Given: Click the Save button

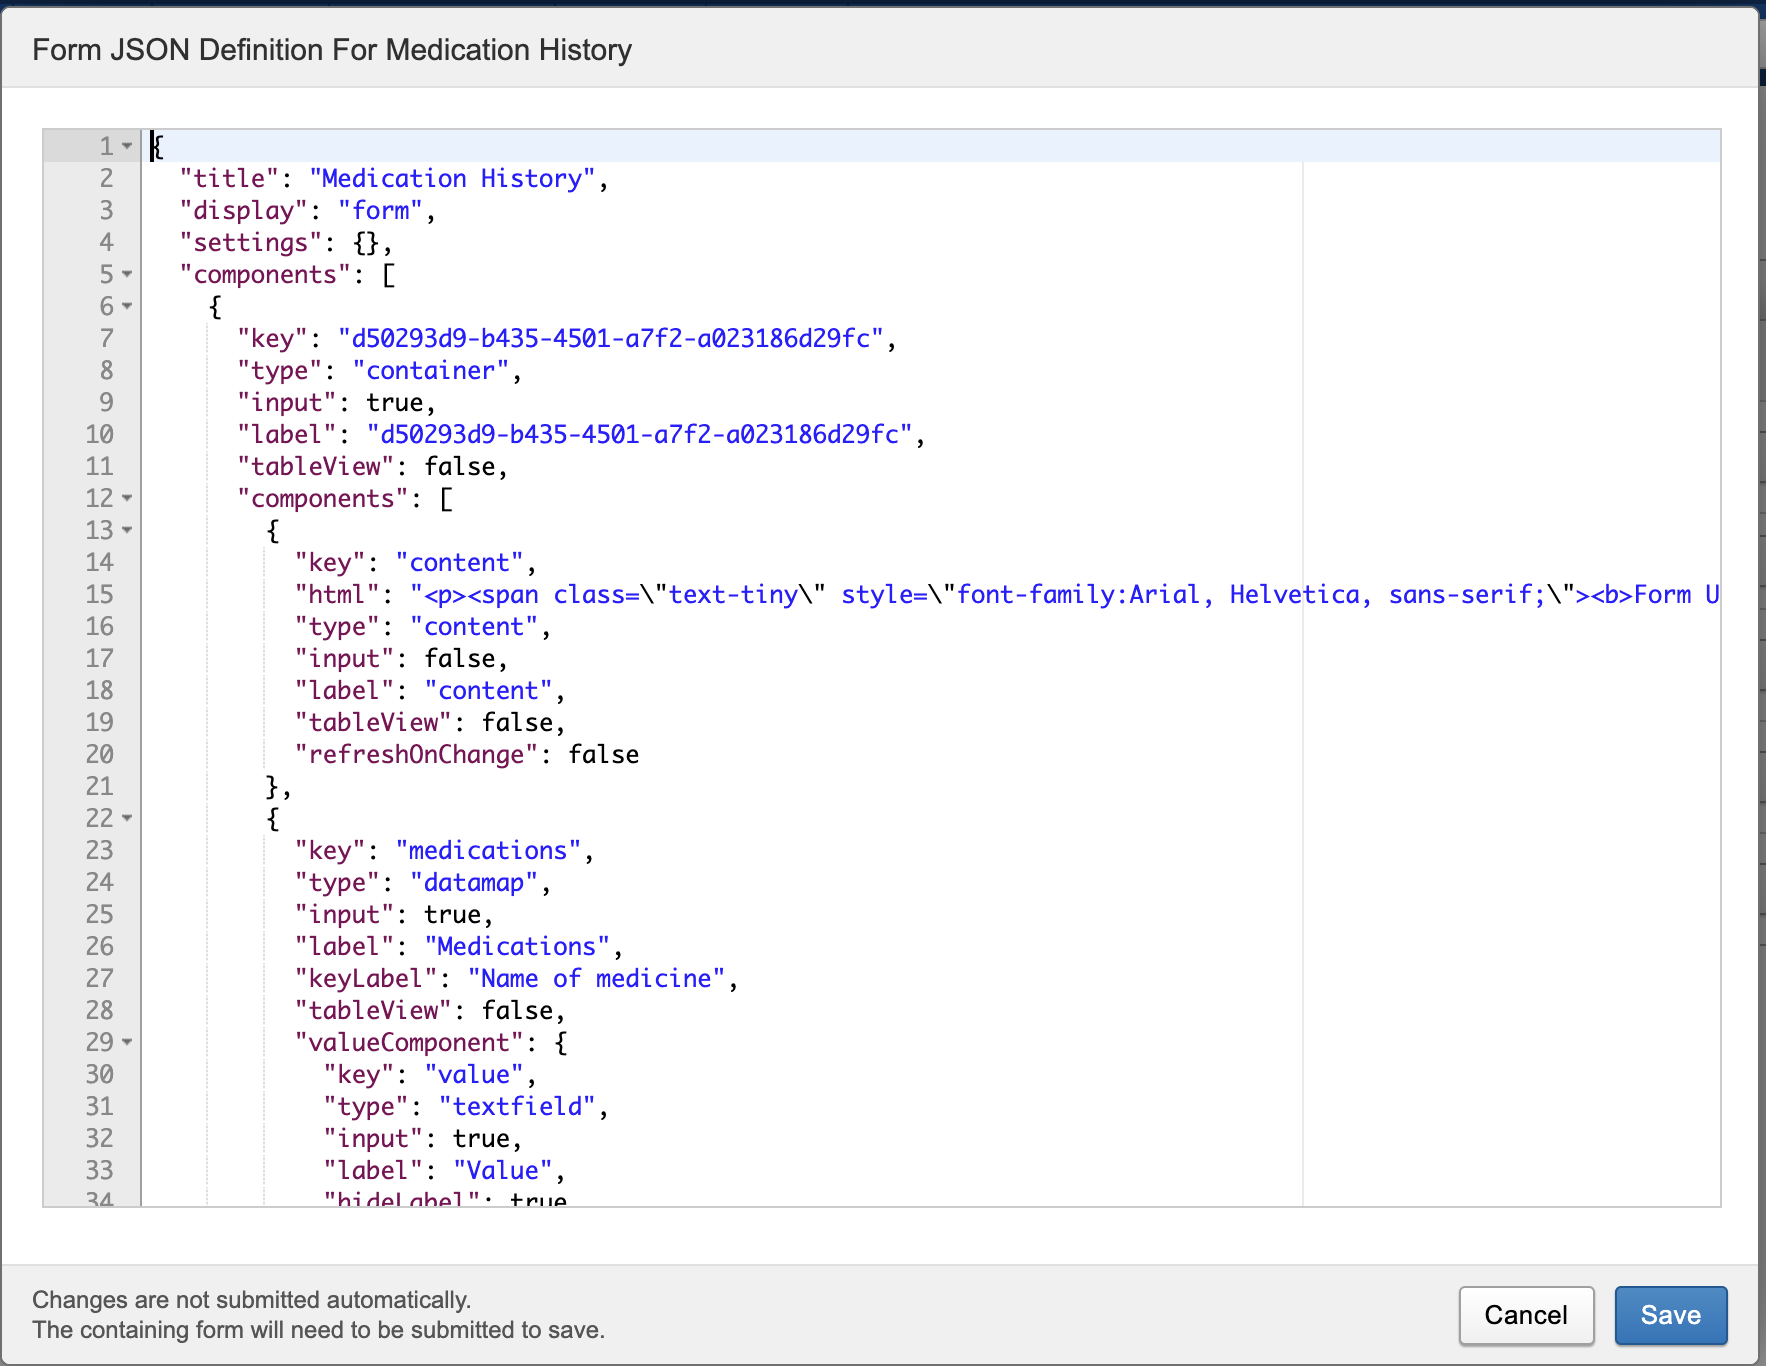Looking at the screenshot, I should tap(1670, 1315).
